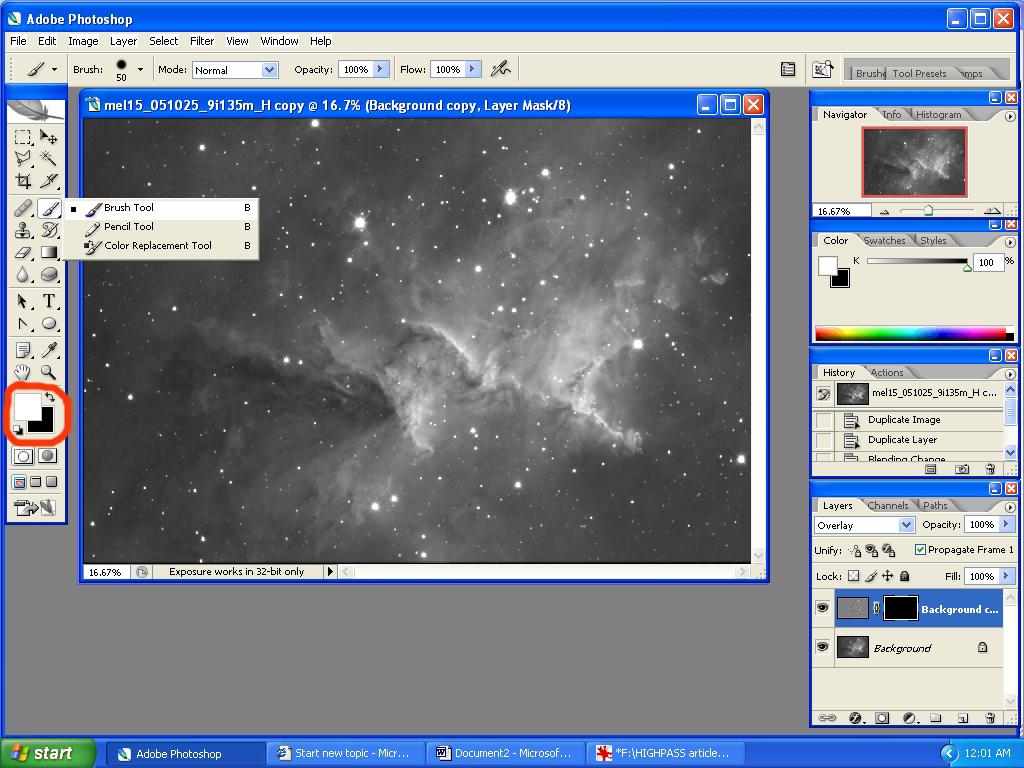1024x768 pixels.
Task: Activate the Type tool
Action: (48, 301)
